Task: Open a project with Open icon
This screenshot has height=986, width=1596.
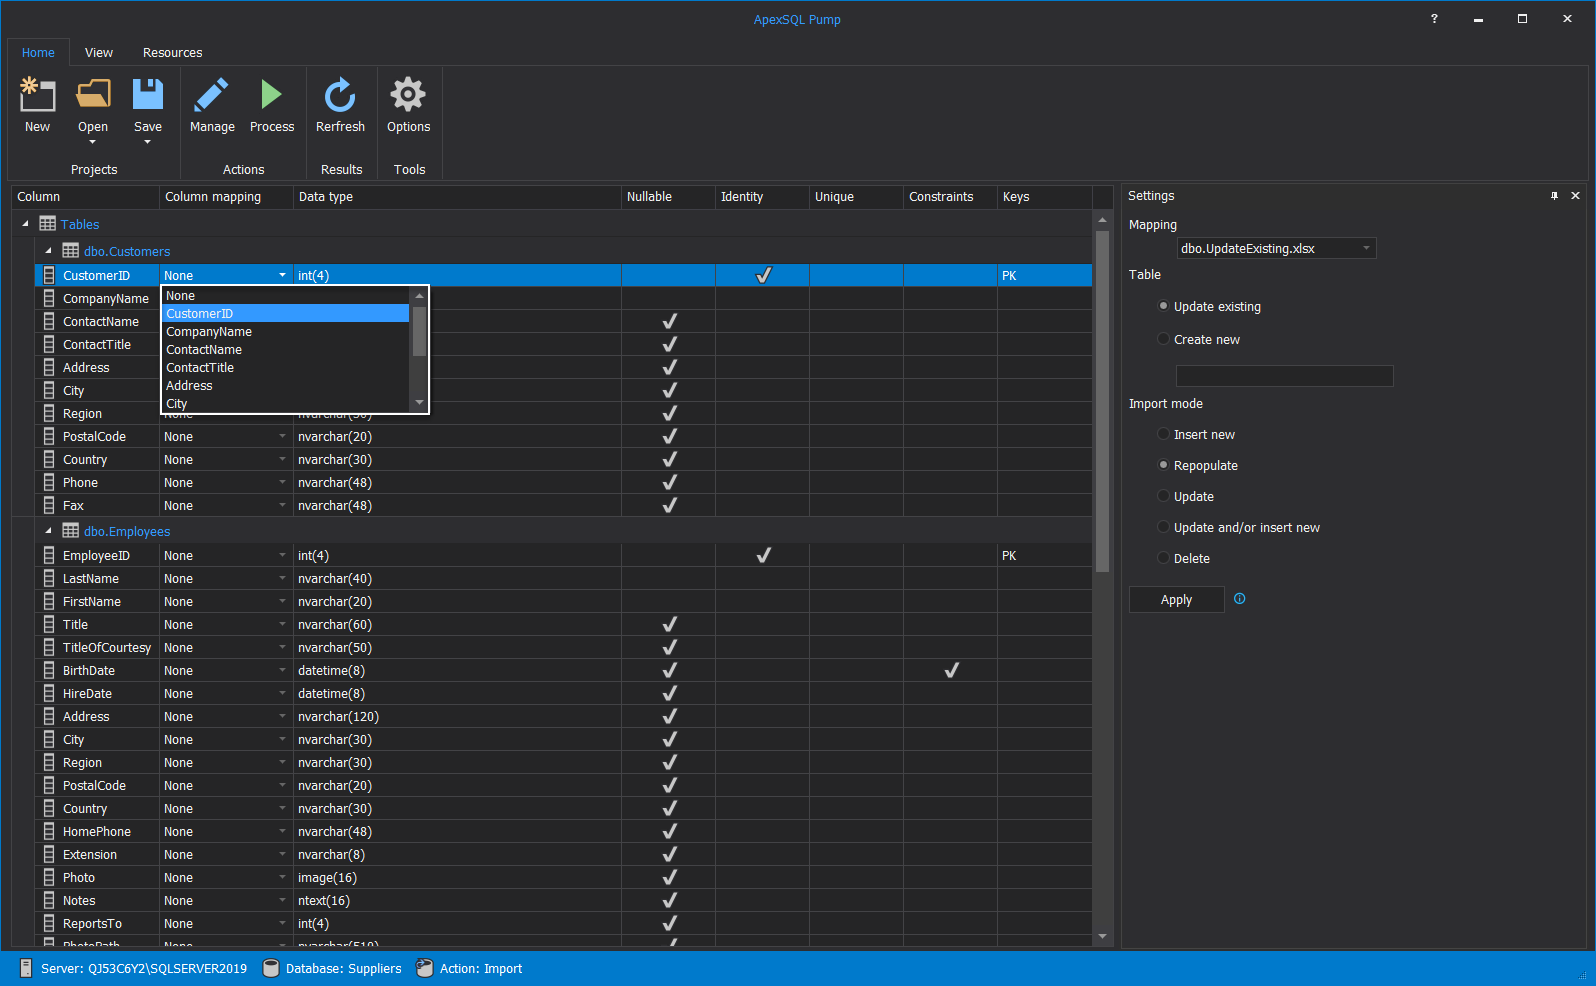Action: coord(93,95)
